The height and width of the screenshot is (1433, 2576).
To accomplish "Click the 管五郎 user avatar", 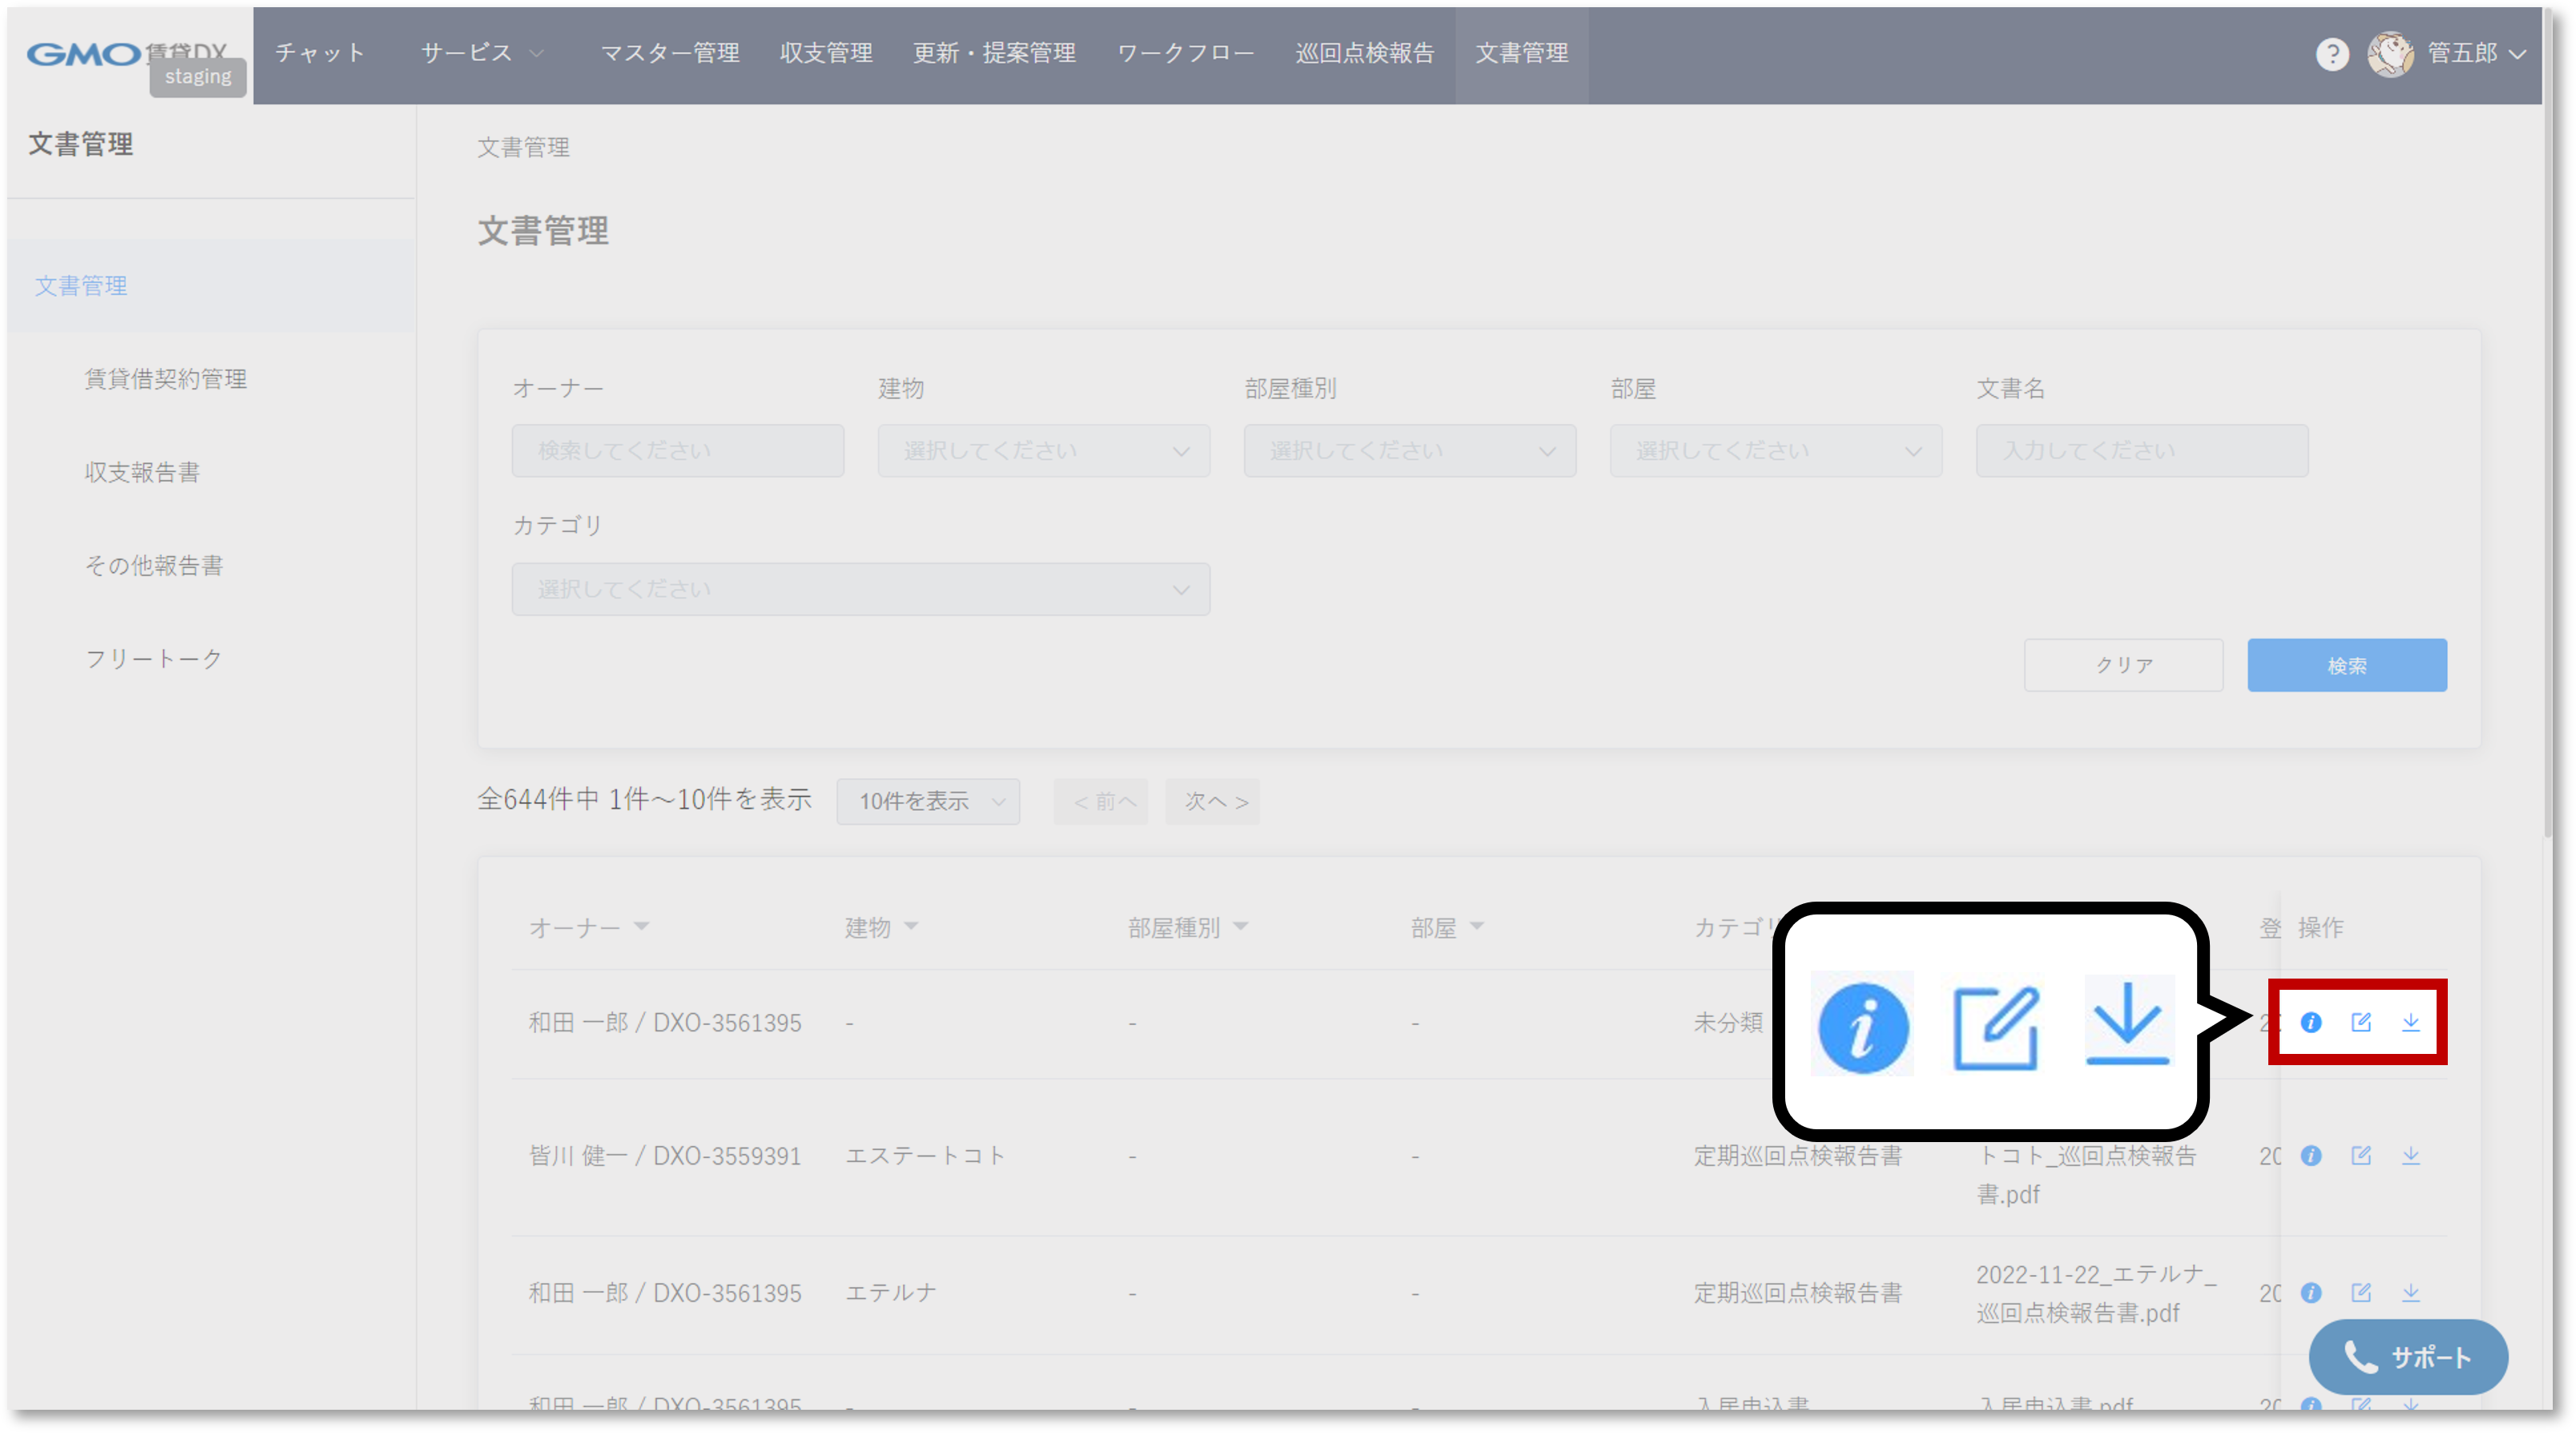I will pos(2390,54).
